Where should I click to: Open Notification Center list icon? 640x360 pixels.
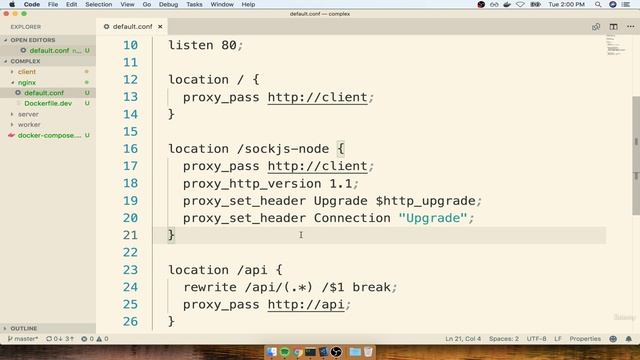point(626,4)
